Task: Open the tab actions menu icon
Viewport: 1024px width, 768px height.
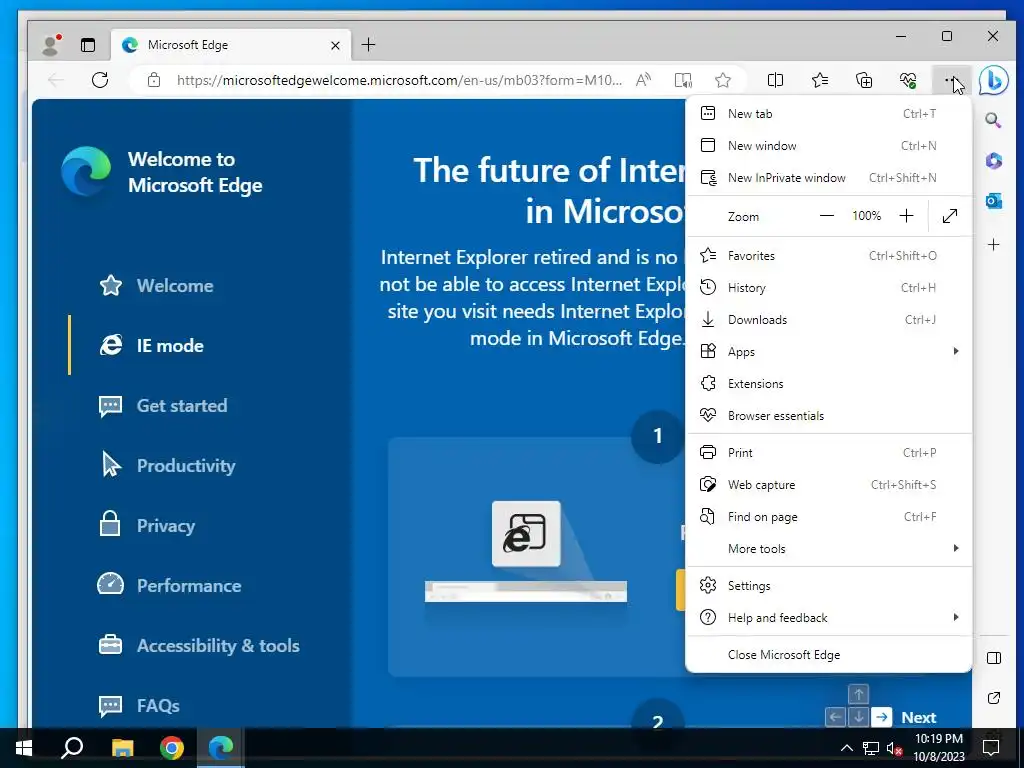Action: point(88,44)
